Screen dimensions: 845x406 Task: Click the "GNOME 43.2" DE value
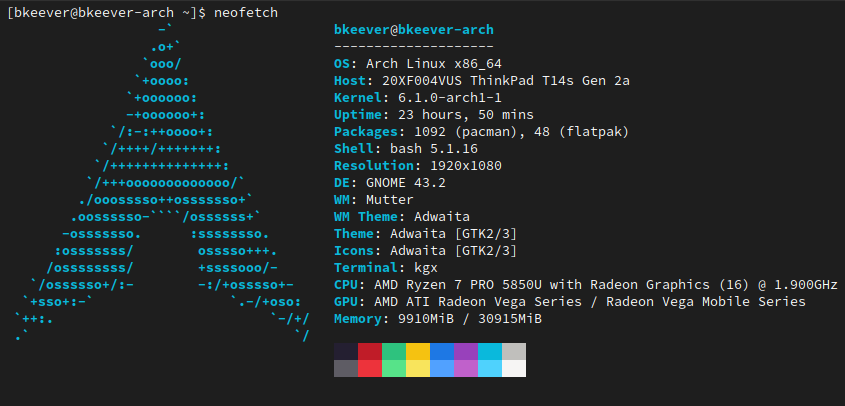[x=406, y=183]
